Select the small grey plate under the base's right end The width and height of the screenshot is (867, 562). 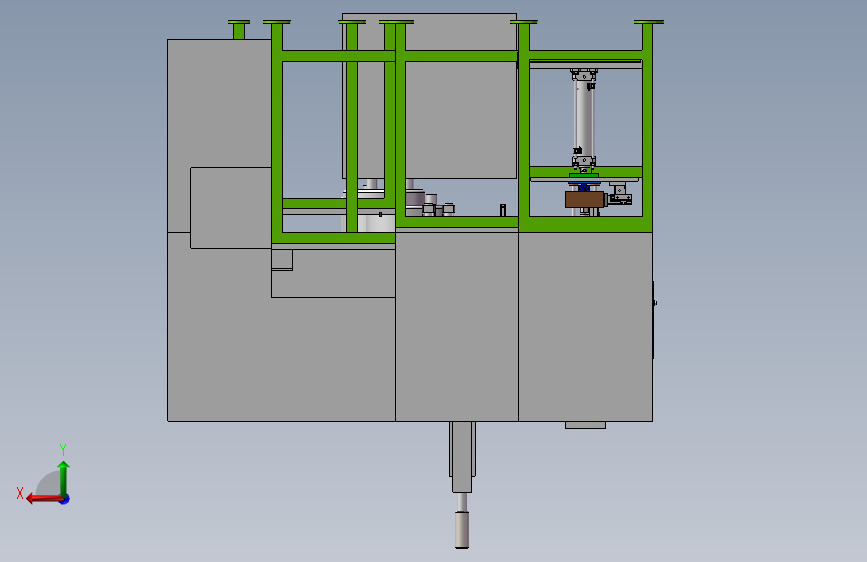(x=585, y=425)
